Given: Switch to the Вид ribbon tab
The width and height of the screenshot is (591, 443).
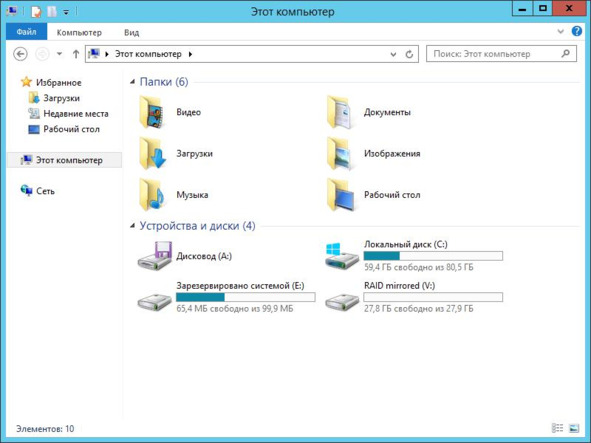Looking at the screenshot, I should [x=132, y=32].
